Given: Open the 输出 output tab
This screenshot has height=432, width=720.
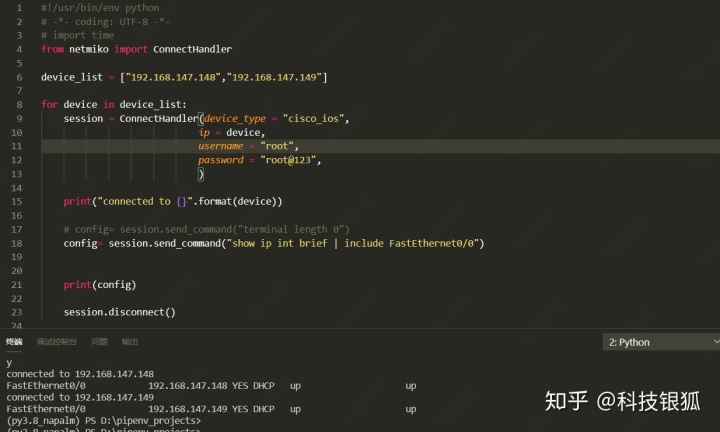Looking at the screenshot, I should click(x=130, y=342).
